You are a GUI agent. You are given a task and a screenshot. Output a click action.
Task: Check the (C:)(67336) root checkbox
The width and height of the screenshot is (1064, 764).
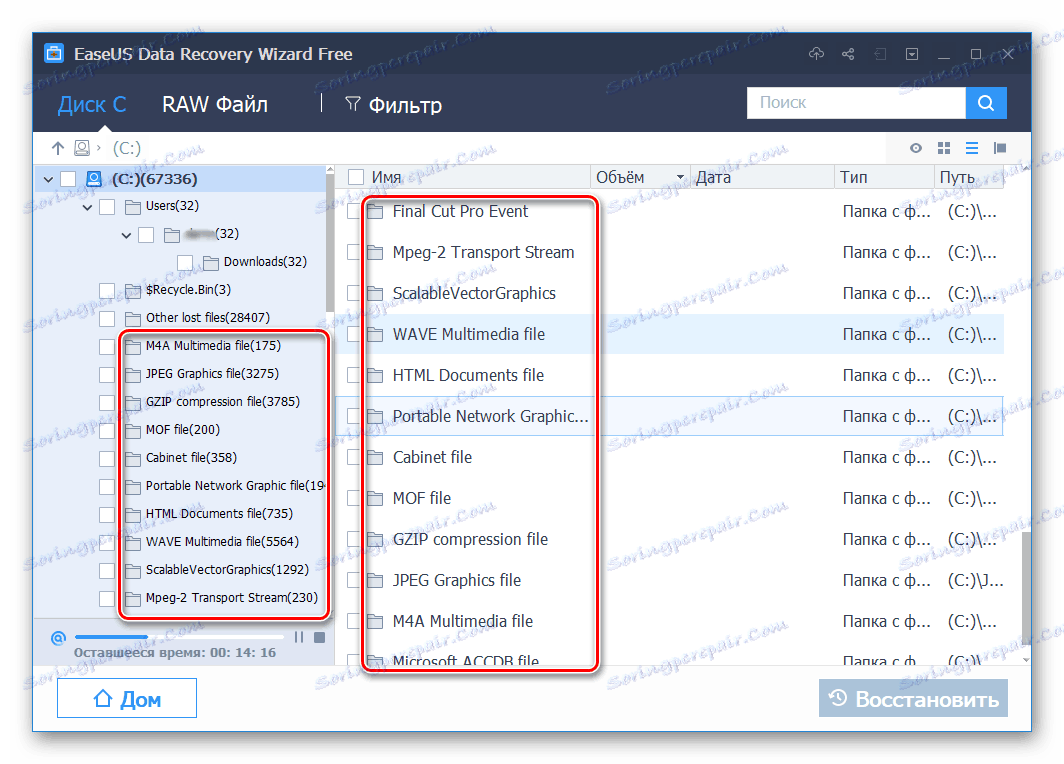tap(68, 179)
